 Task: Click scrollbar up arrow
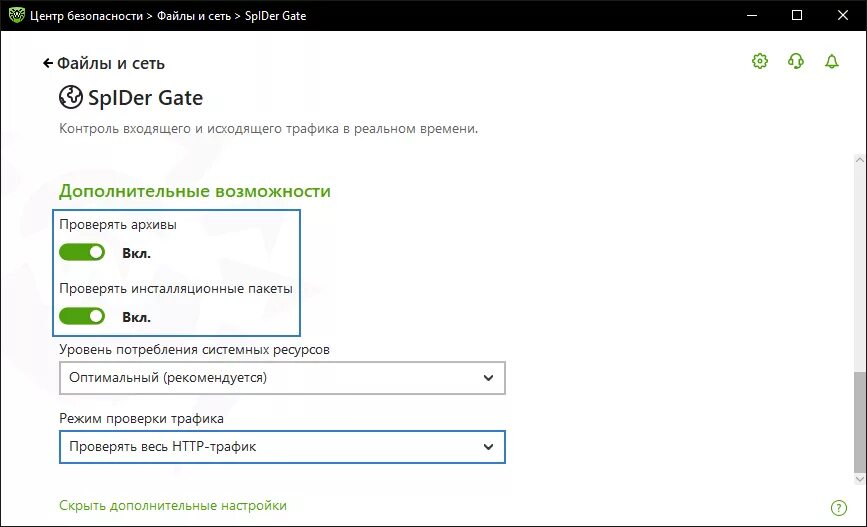click(859, 160)
